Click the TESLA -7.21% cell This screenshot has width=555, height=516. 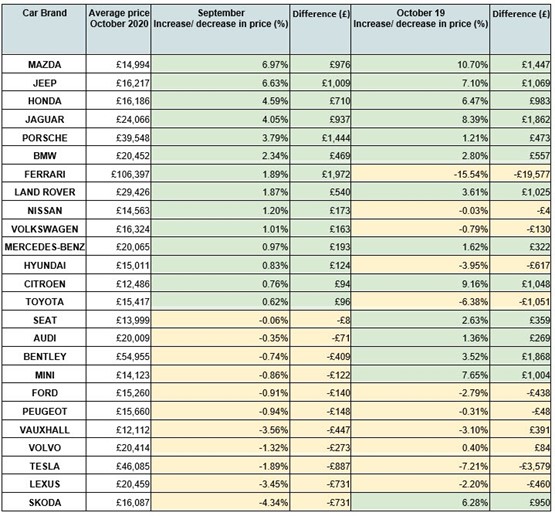[x=420, y=466]
